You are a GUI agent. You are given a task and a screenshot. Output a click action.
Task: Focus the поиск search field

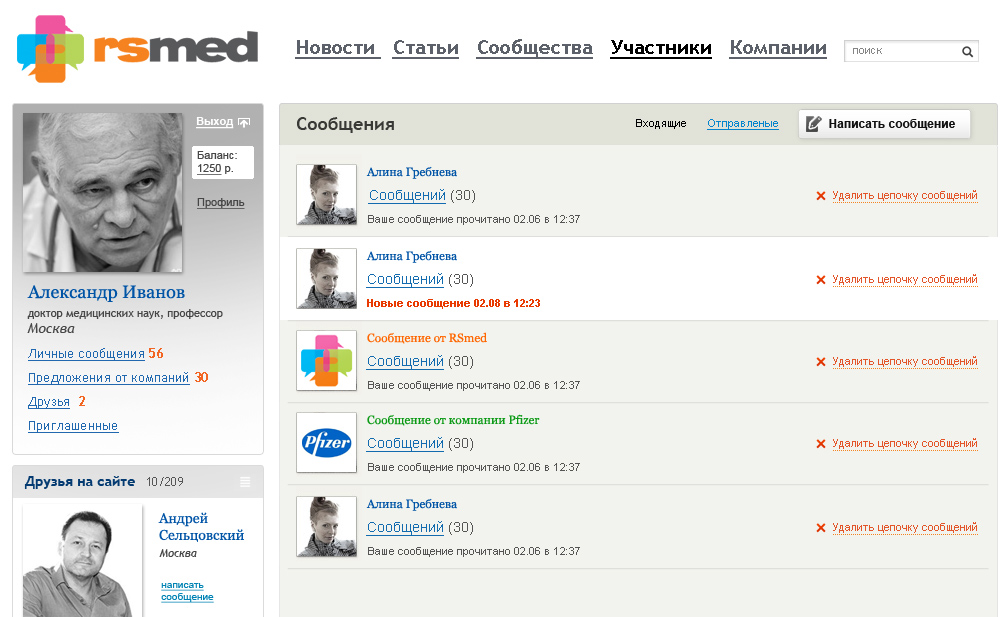pyautogui.click(x=902, y=51)
